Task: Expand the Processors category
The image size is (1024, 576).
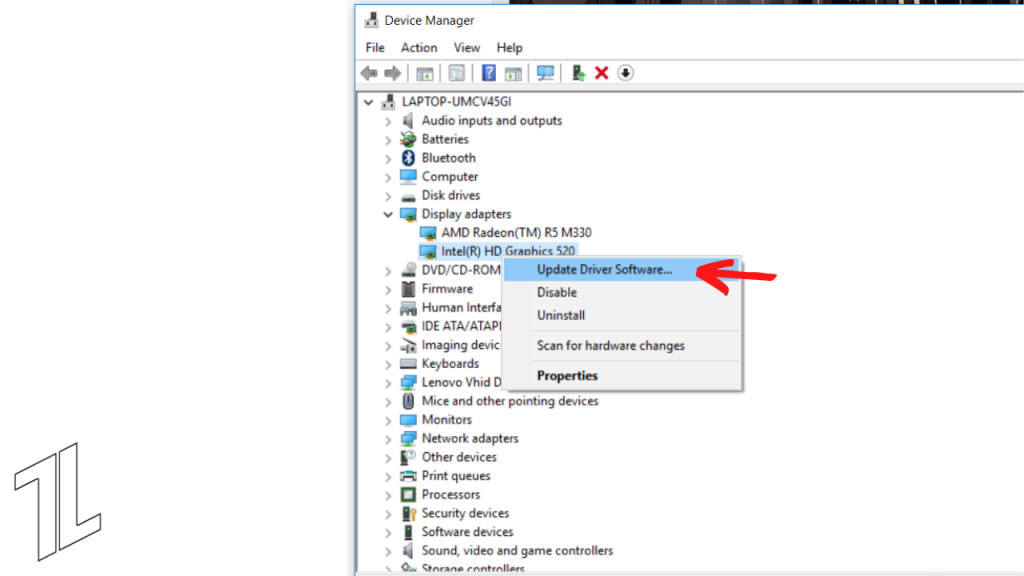Action: click(x=388, y=495)
